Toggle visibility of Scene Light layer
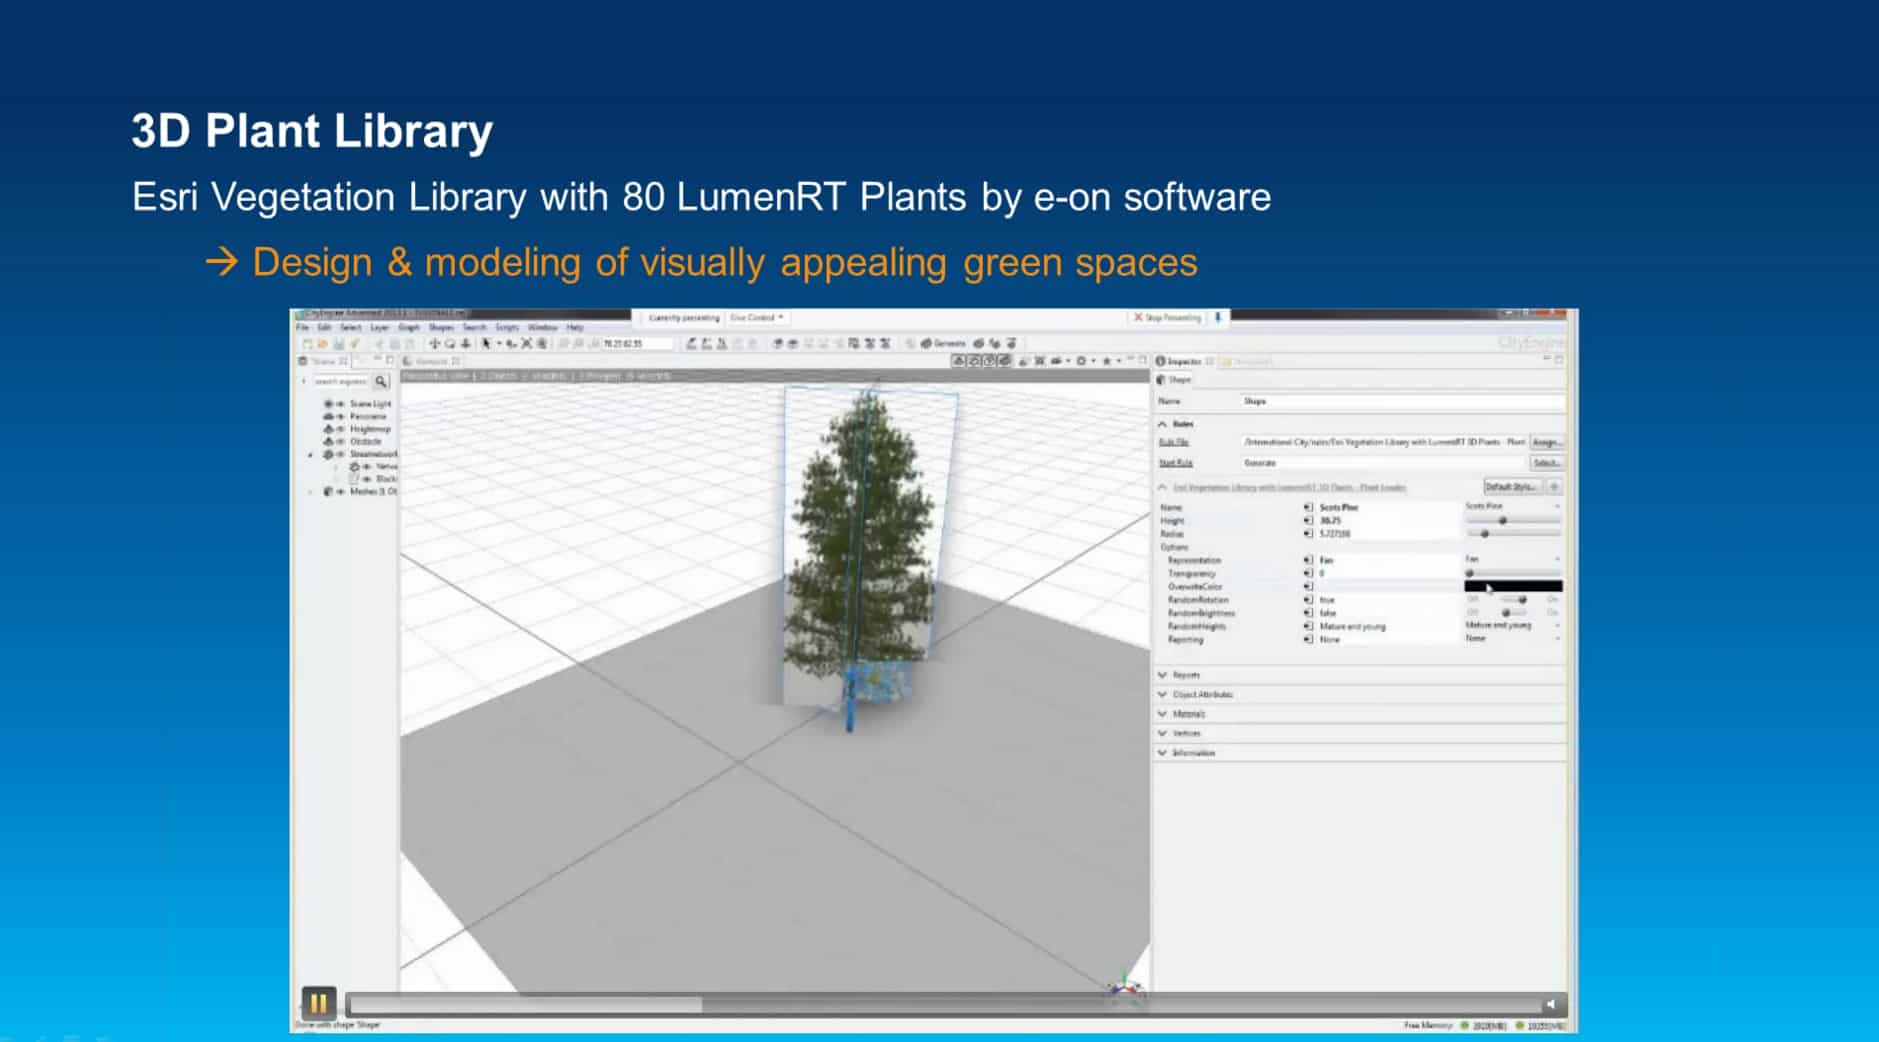Image resolution: width=1879 pixels, height=1042 pixels. click(340, 404)
